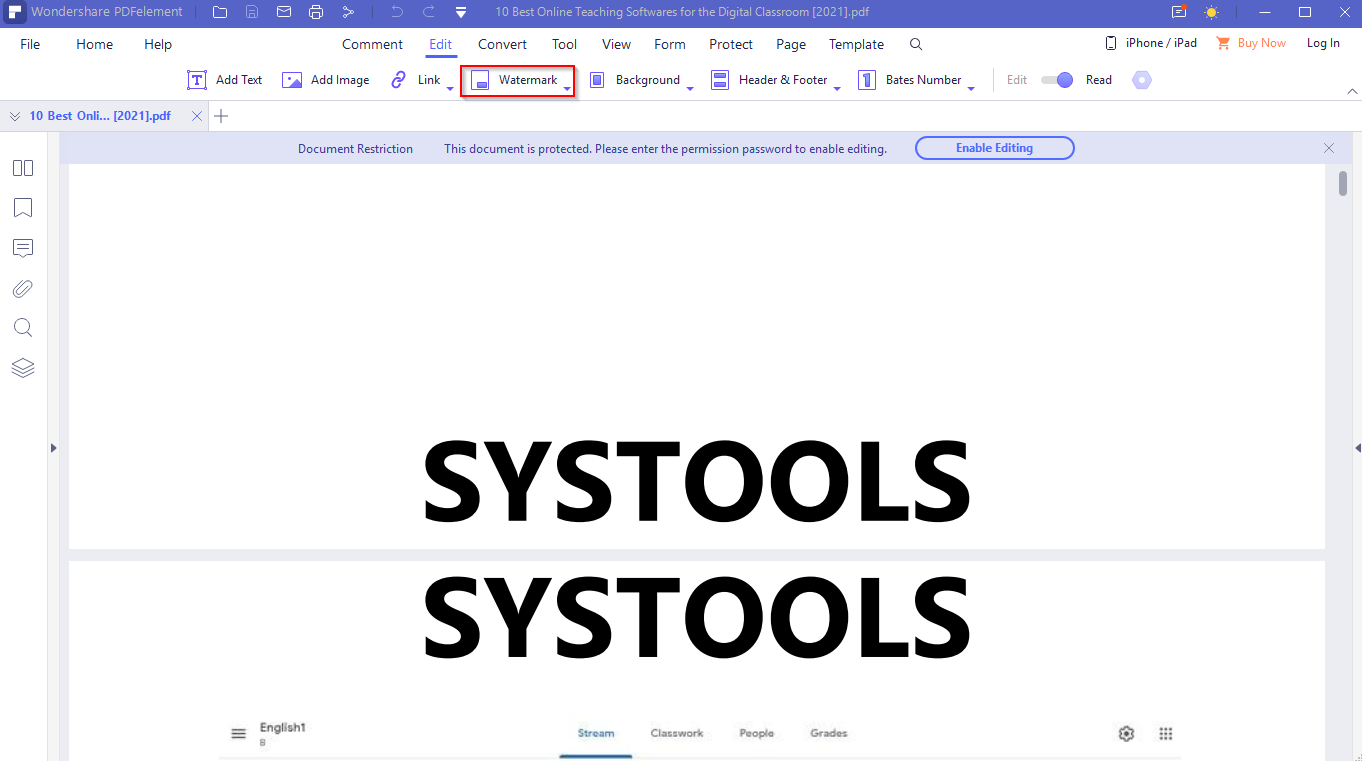This screenshot has width=1362, height=761.
Task: Click the Header & Footer tool
Action: (x=769, y=80)
